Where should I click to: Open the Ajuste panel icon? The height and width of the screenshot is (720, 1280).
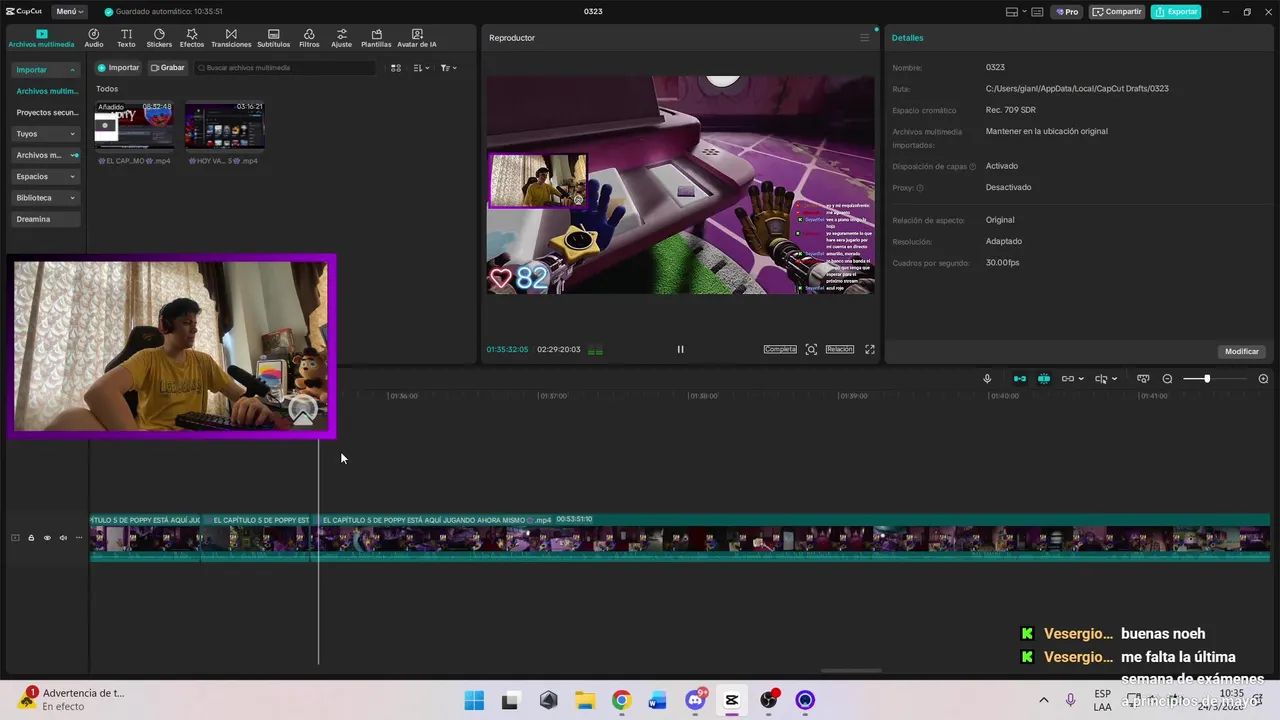(x=342, y=38)
